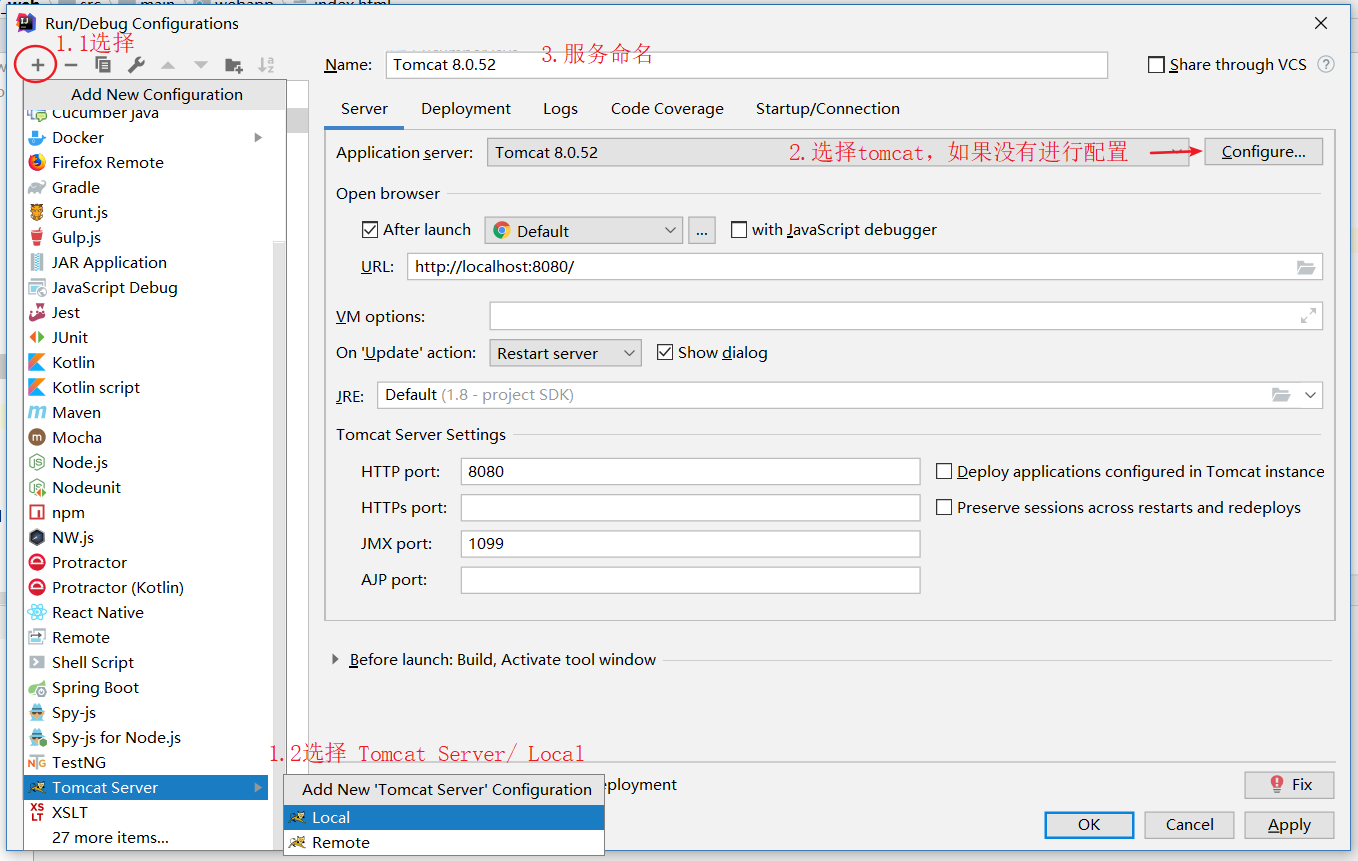This screenshot has width=1358, height=861.
Task: Open the Default browser dropdown
Action: tap(584, 230)
